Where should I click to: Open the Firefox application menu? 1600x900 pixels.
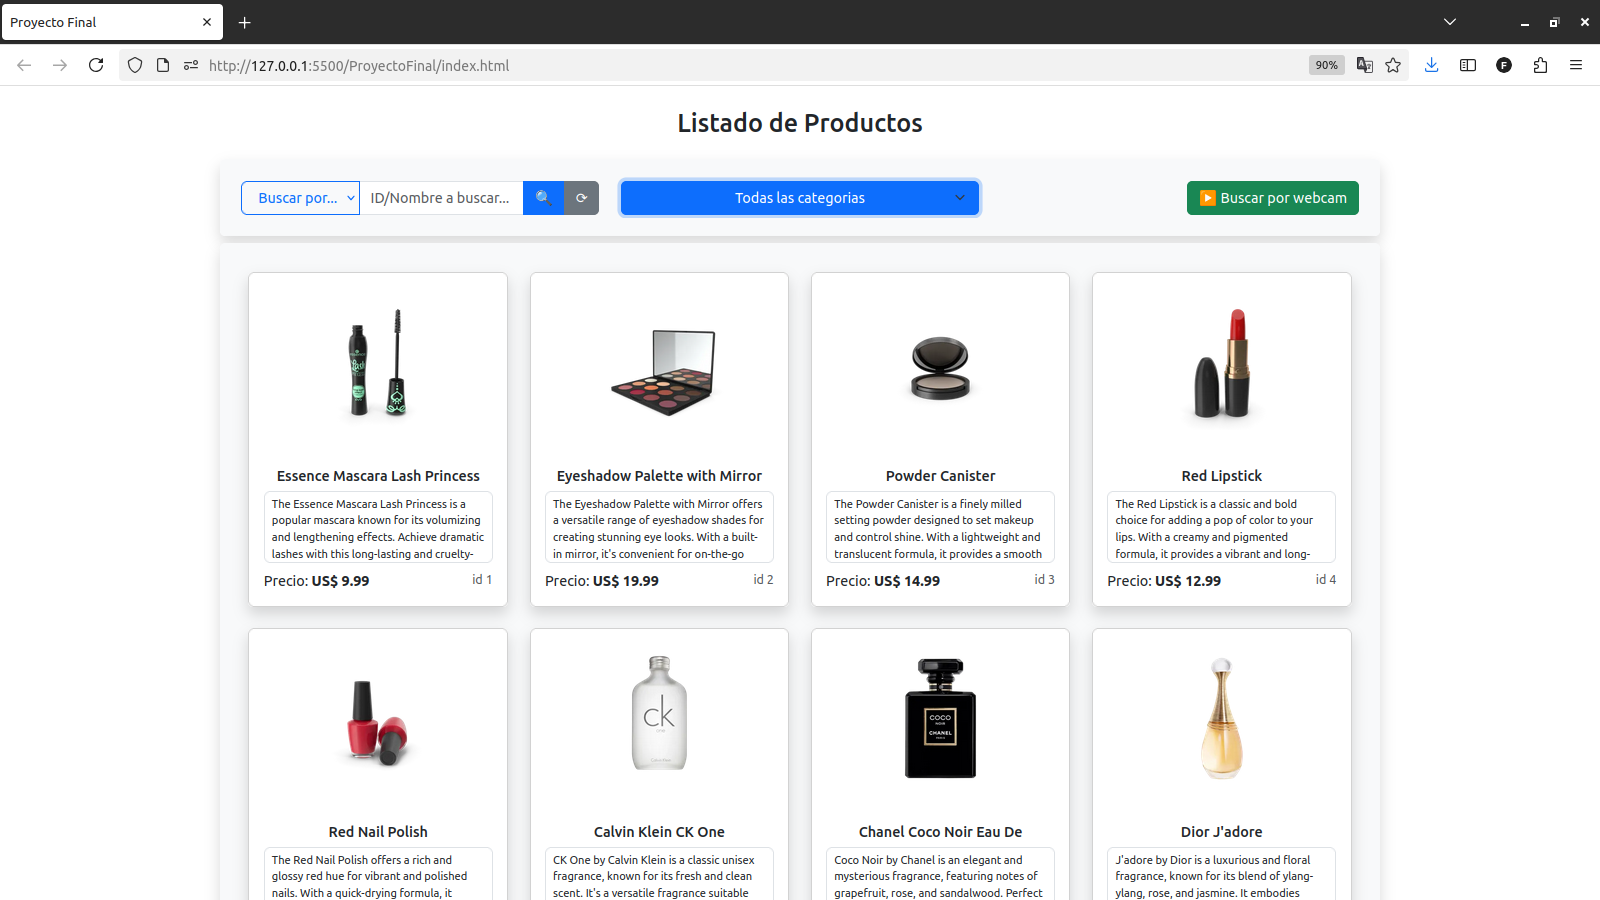tap(1576, 65)
